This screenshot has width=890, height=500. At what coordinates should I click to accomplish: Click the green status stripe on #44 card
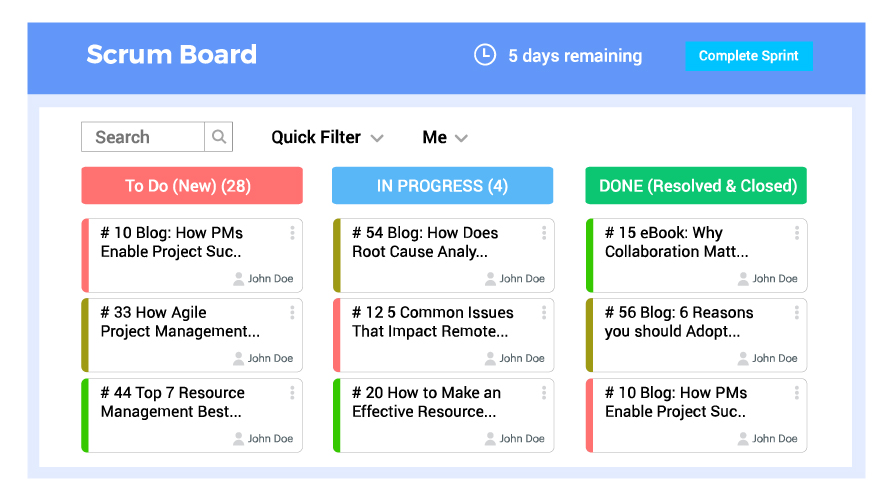pyautogui.click(x=85, y=415)
